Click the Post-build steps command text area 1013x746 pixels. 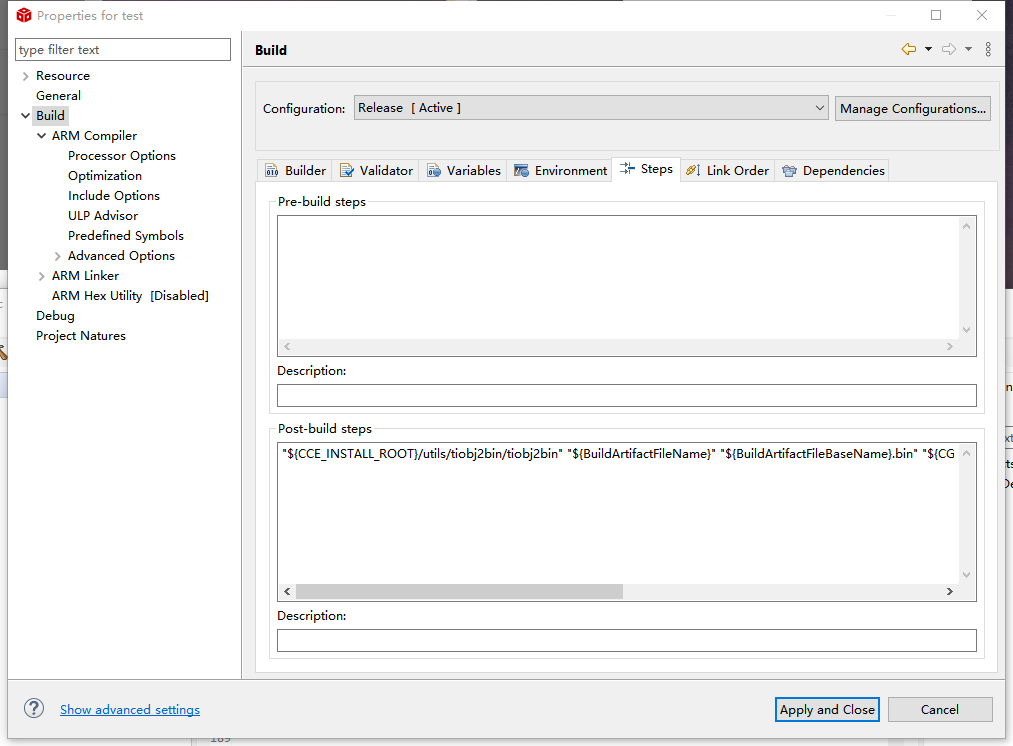tap(619, 513)
